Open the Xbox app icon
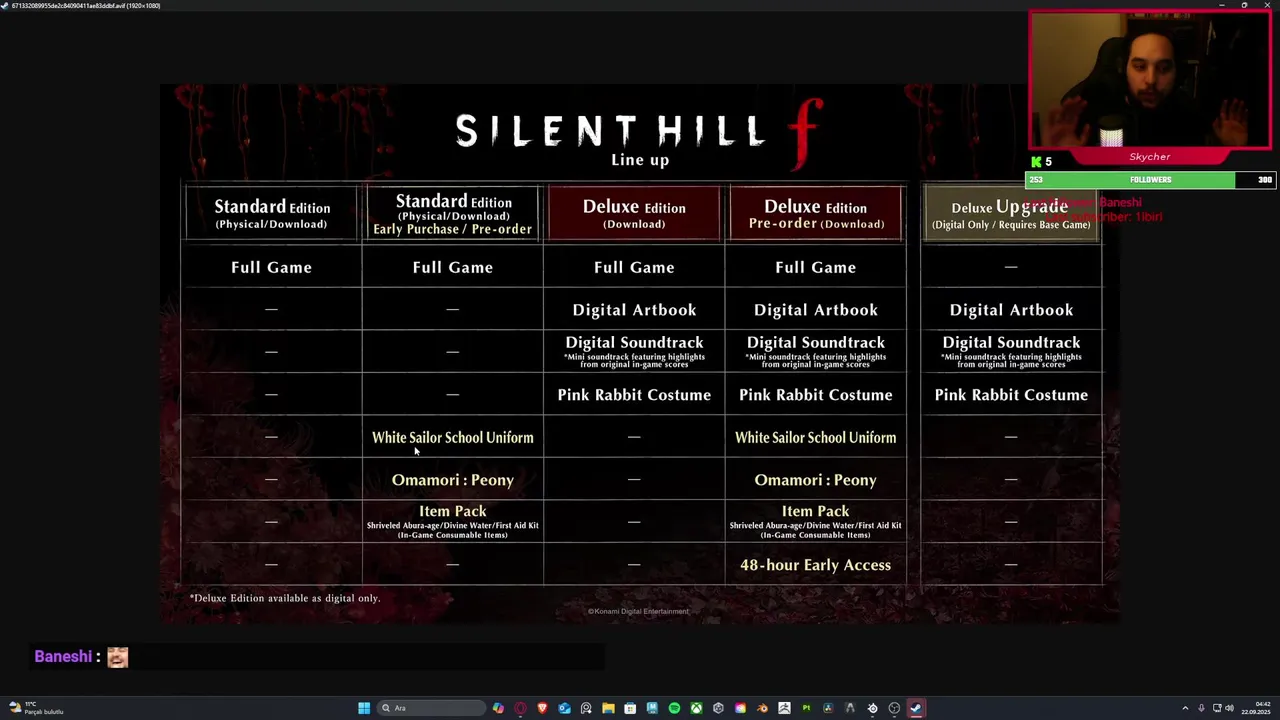This screenshot has height=720, width=1280. (x=696, y=708)
